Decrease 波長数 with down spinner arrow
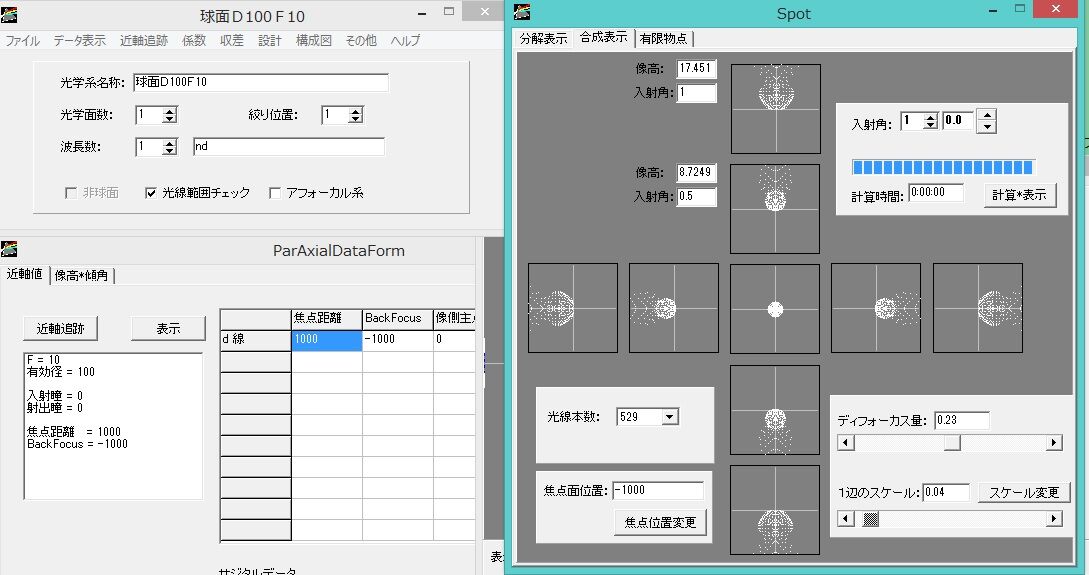The width and height of the screenshot is (1089, 575). tap(169, 151)
